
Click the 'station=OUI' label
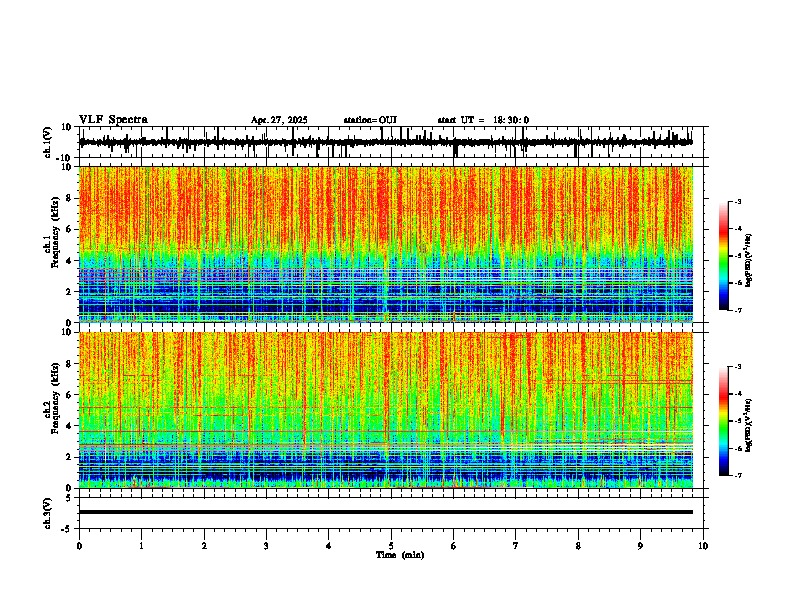[370, 120]
